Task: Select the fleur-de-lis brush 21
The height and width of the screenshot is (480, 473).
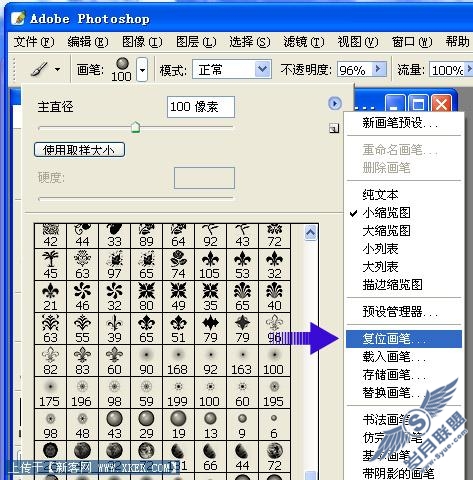Action: point(50,297)
